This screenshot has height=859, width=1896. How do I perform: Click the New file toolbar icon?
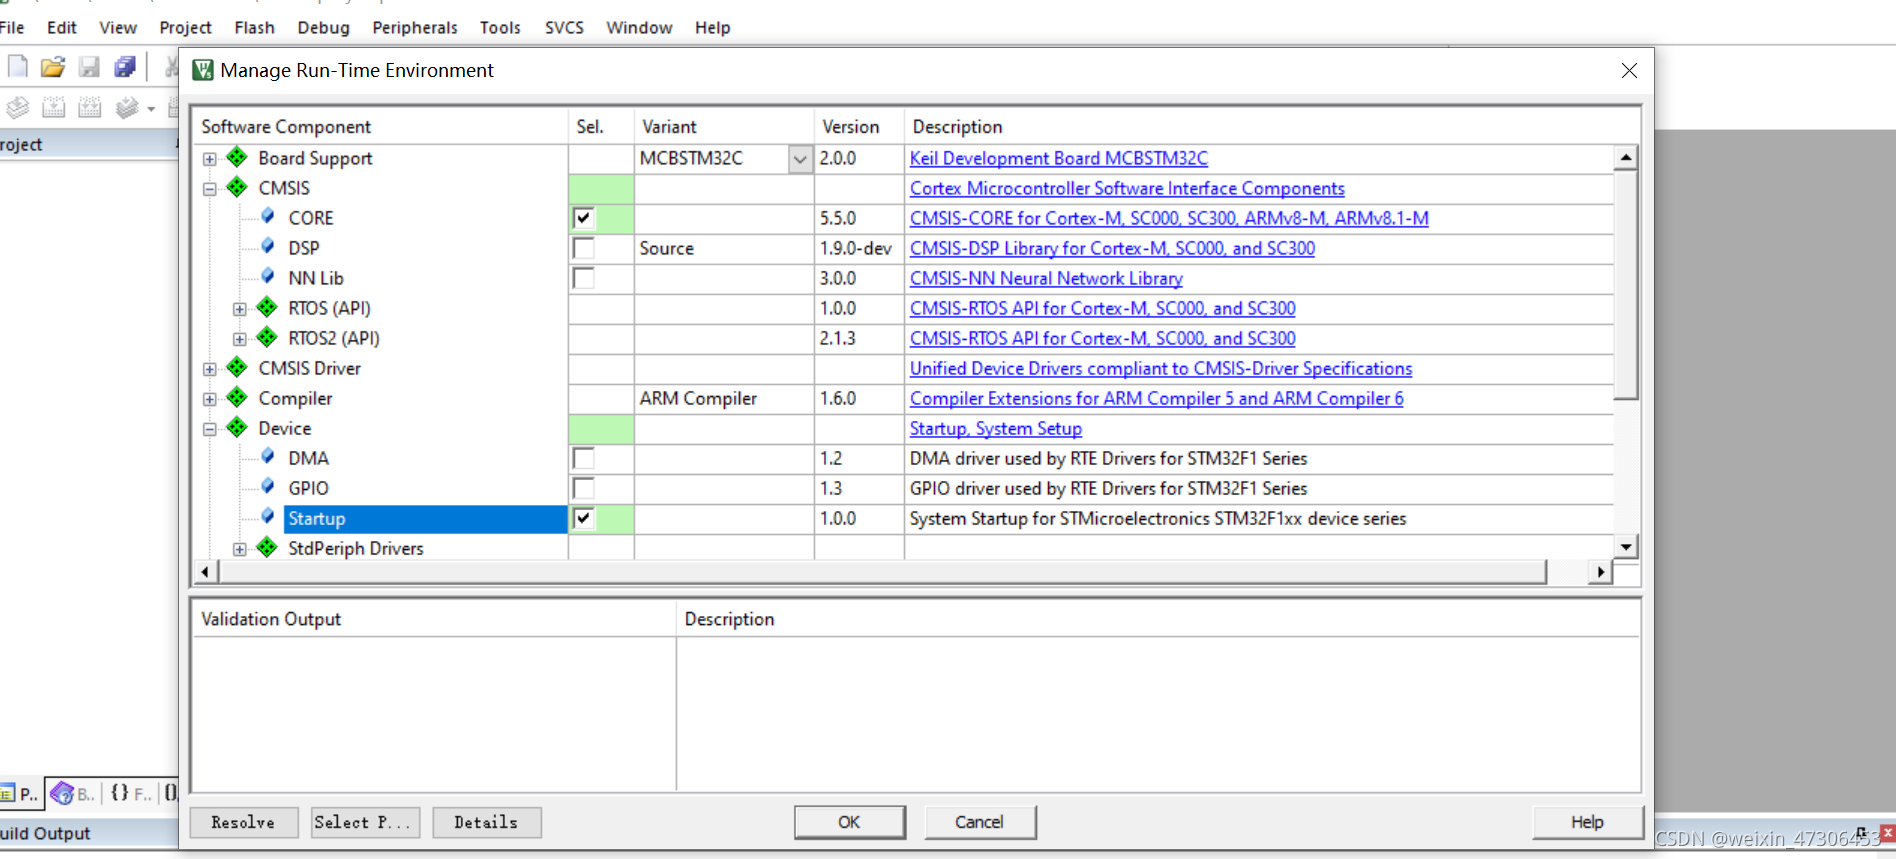pyautogui.click(x=18, y=67)
